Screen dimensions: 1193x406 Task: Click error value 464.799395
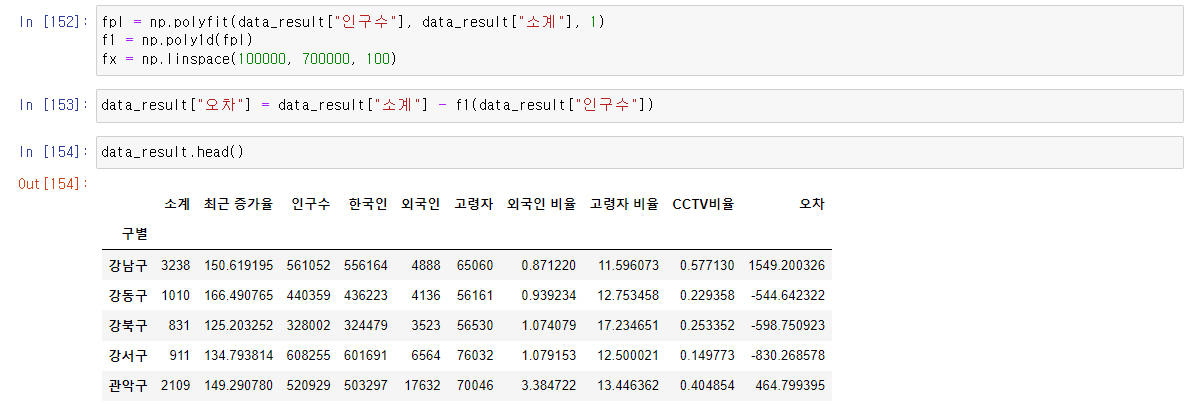[791, 385]
